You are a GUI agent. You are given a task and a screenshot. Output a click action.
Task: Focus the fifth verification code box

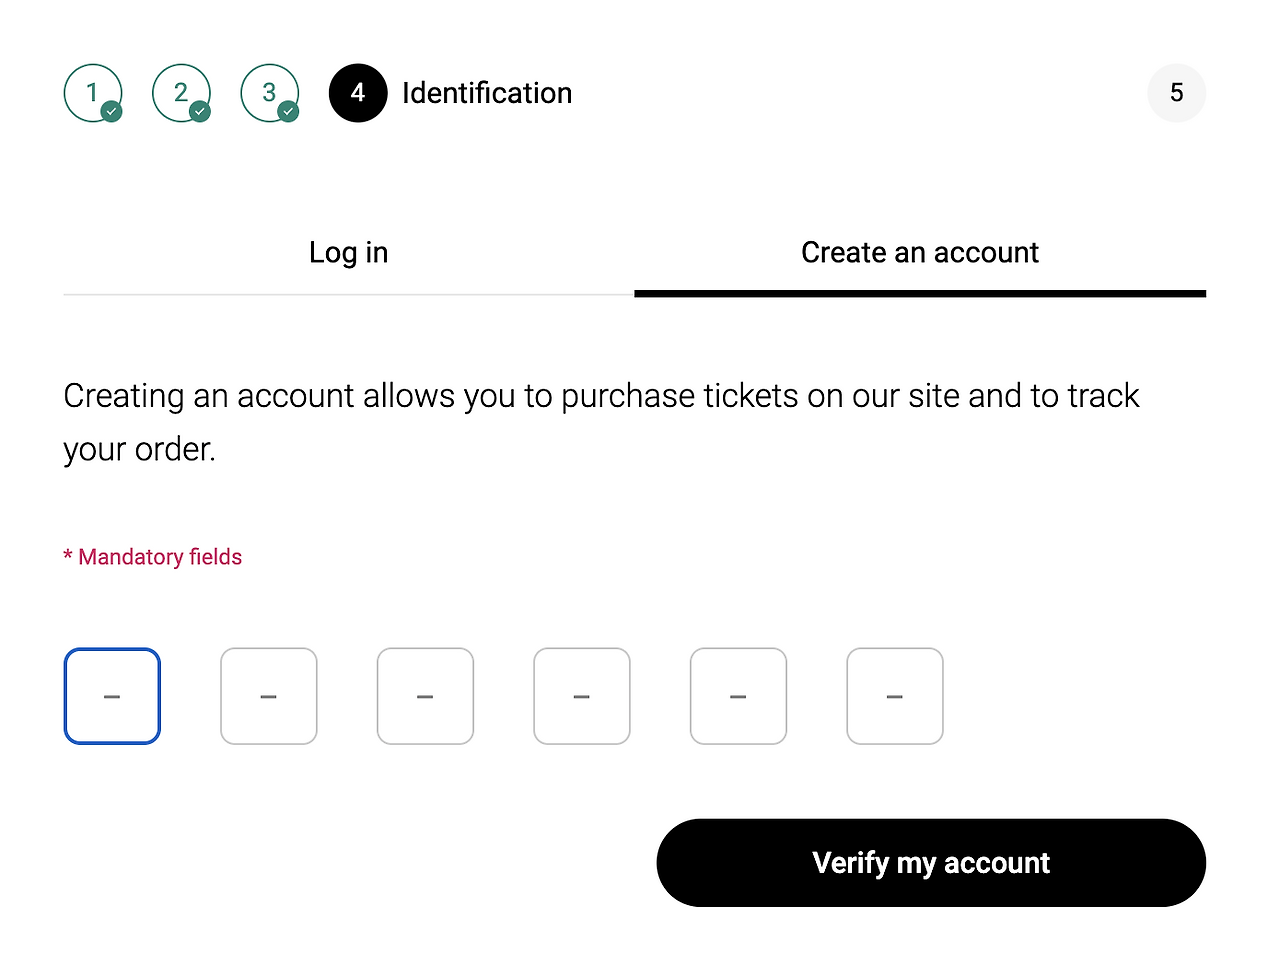(x=738, y=696)
